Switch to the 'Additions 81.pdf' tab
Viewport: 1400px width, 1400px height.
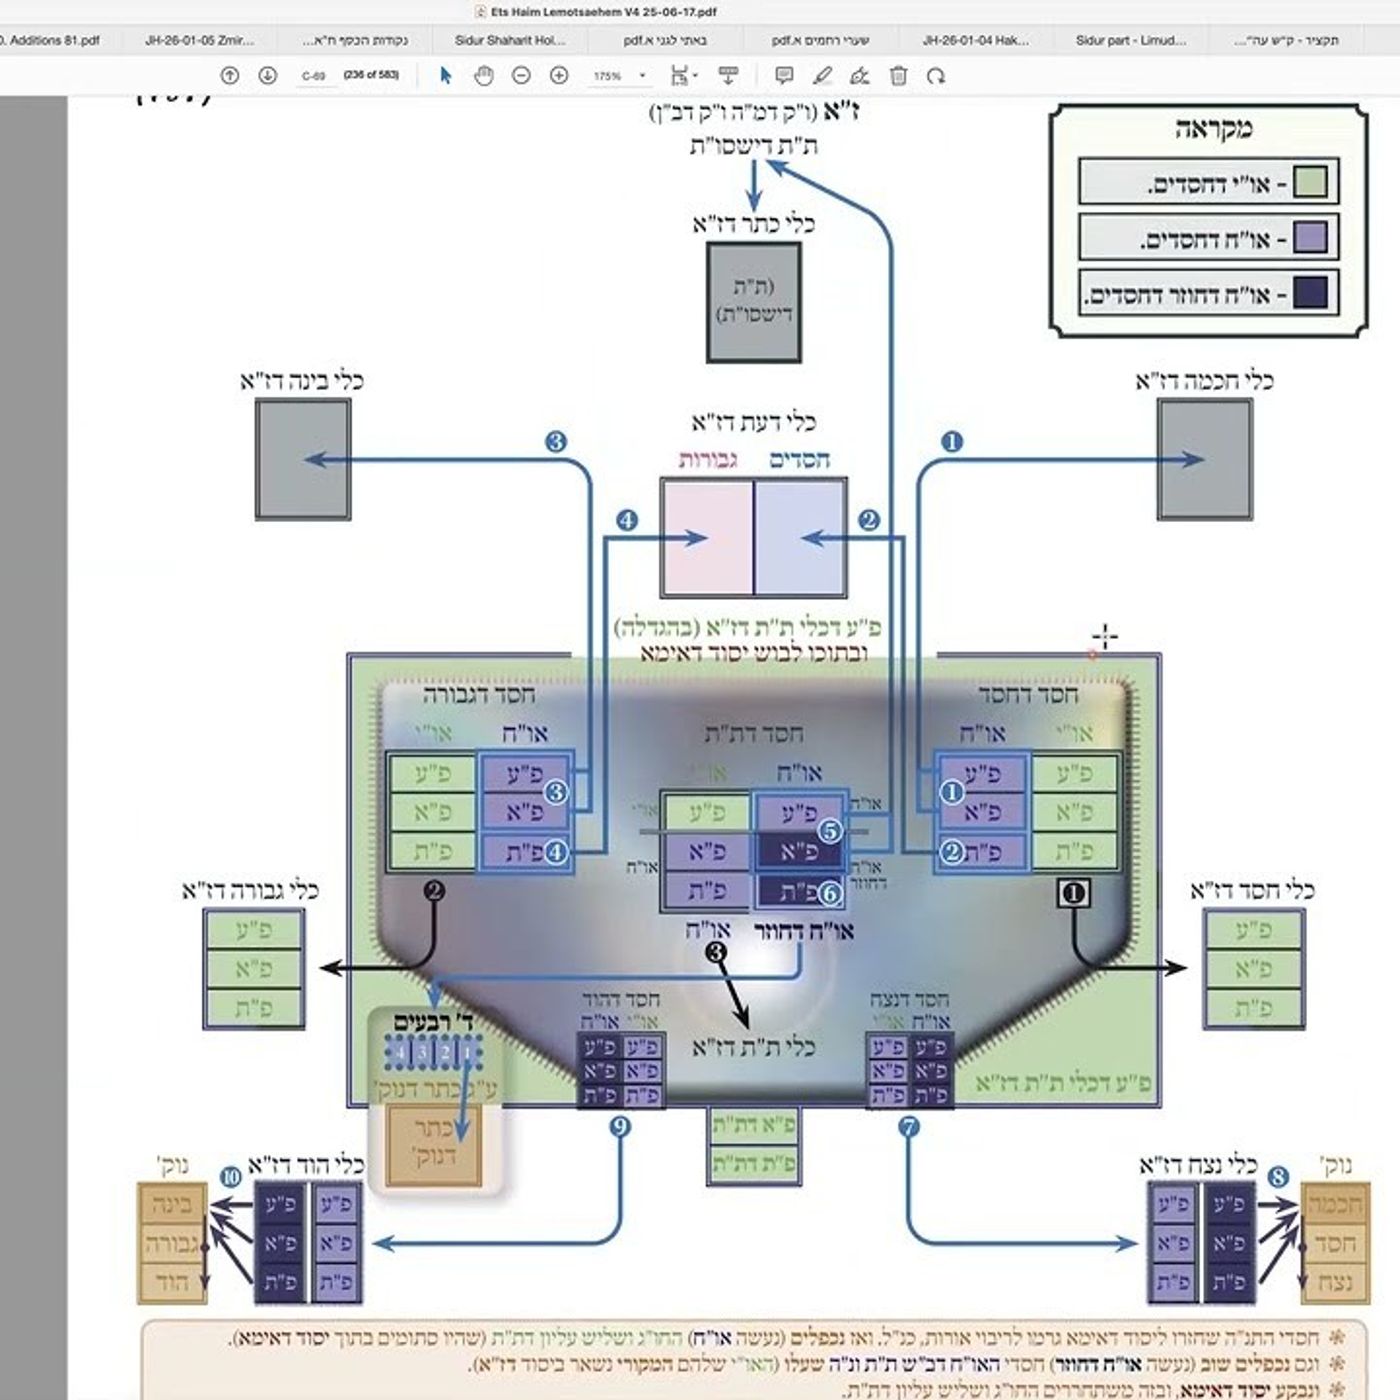[52, 41]
